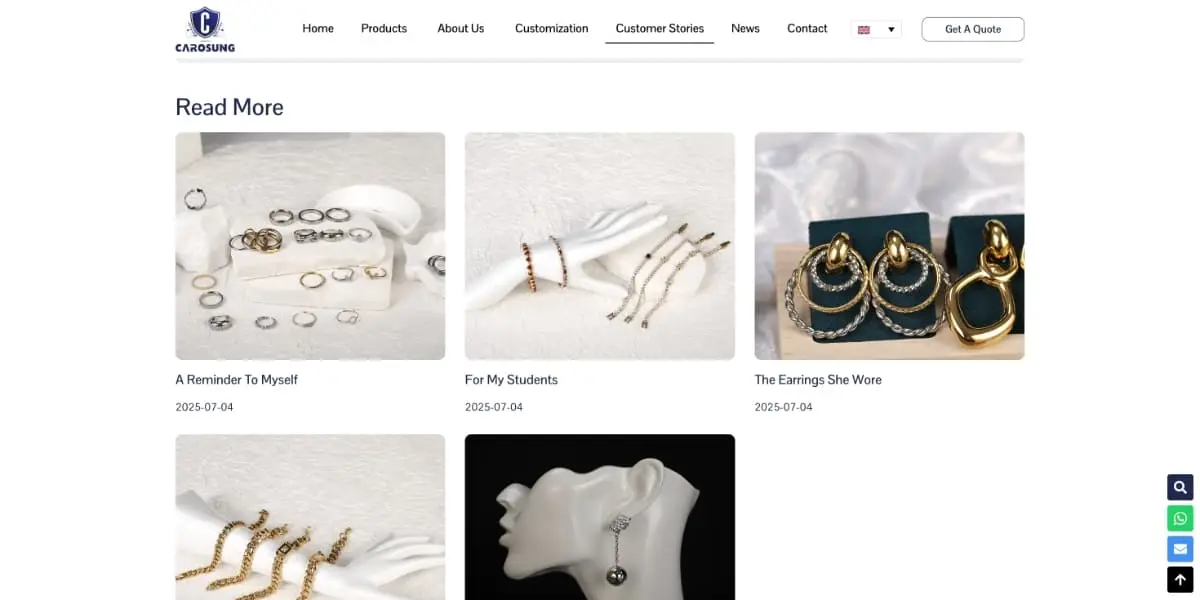Navigate to the News page
This screenshot has height=600, width=1200.
(x=745, y=28)
